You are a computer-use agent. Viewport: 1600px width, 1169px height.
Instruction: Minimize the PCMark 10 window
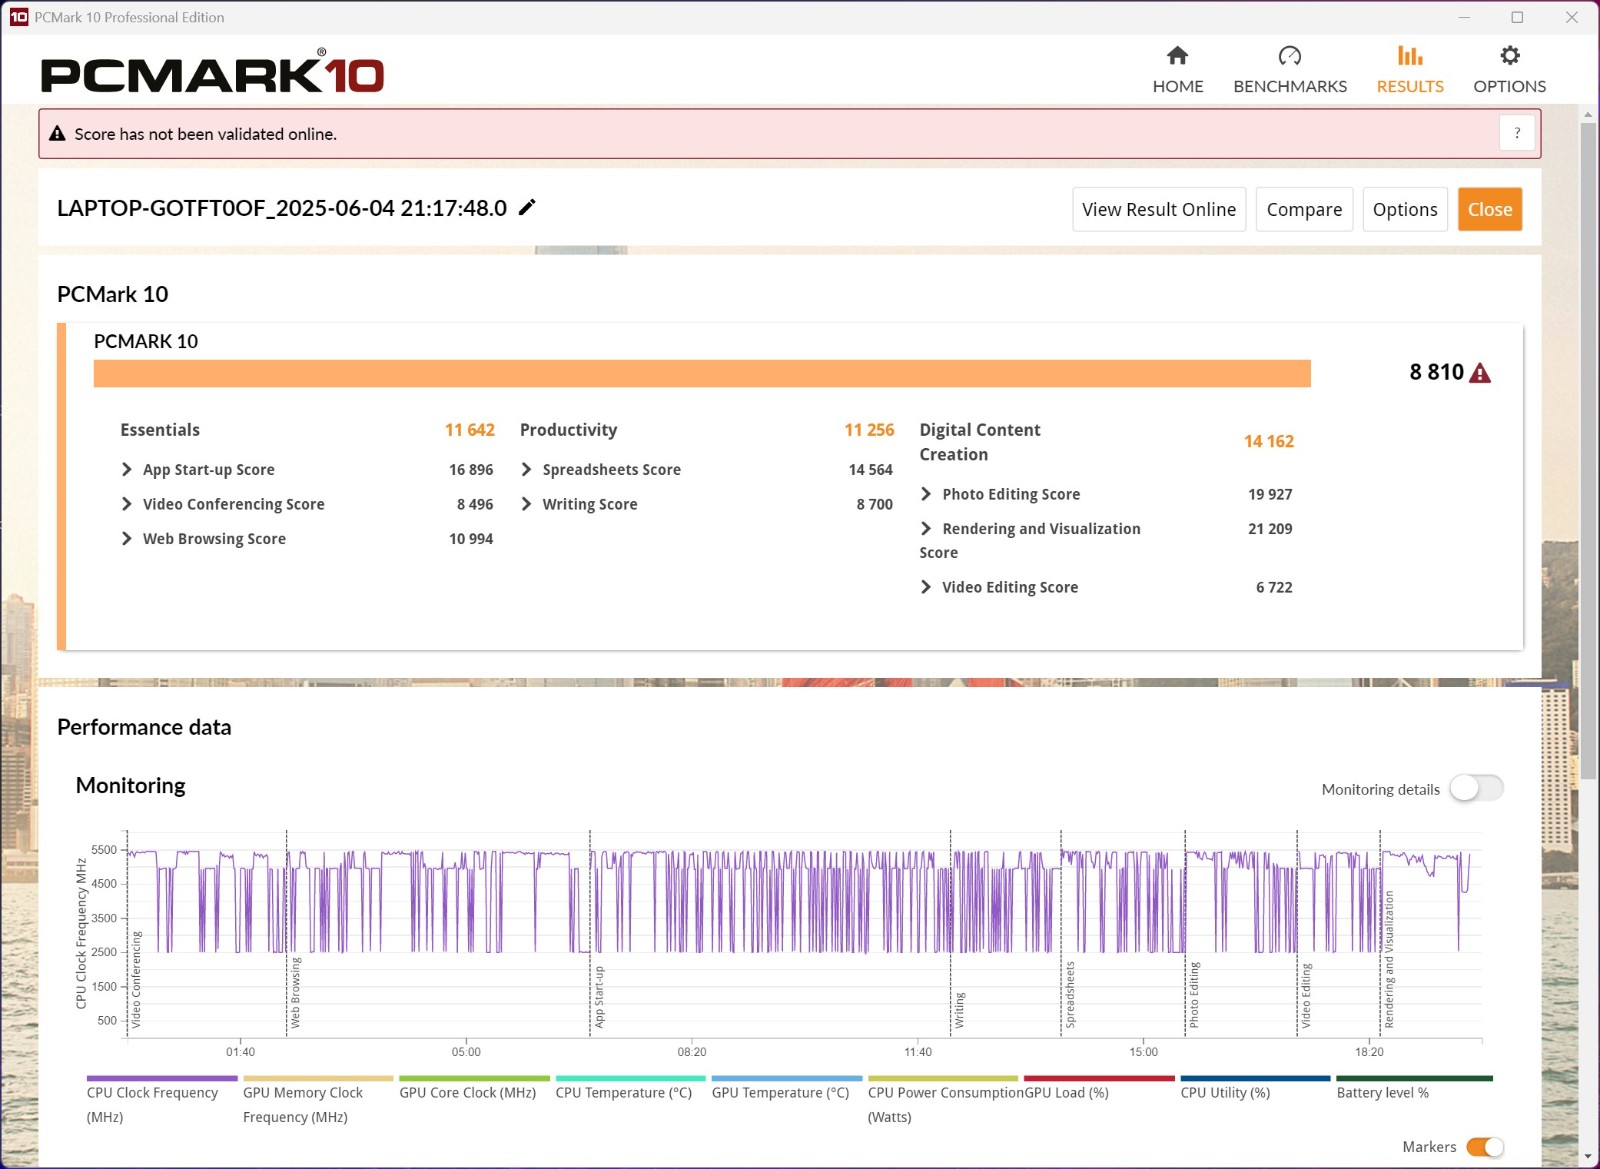pos(1464,17)
